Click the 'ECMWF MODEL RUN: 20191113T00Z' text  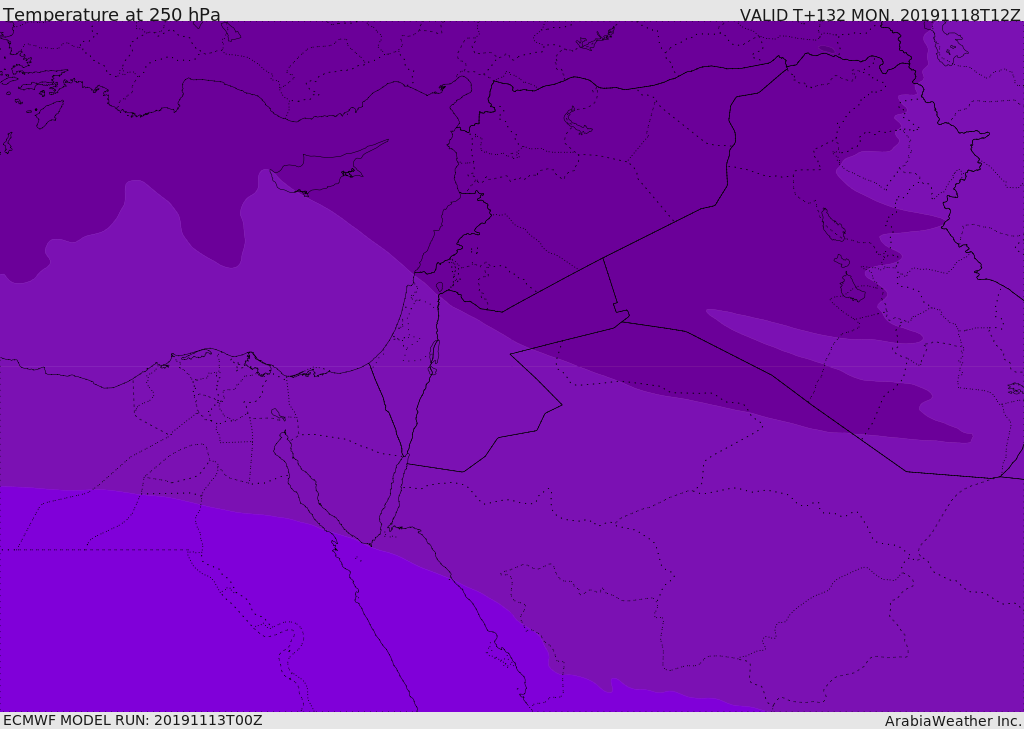[x=133, y=720]
